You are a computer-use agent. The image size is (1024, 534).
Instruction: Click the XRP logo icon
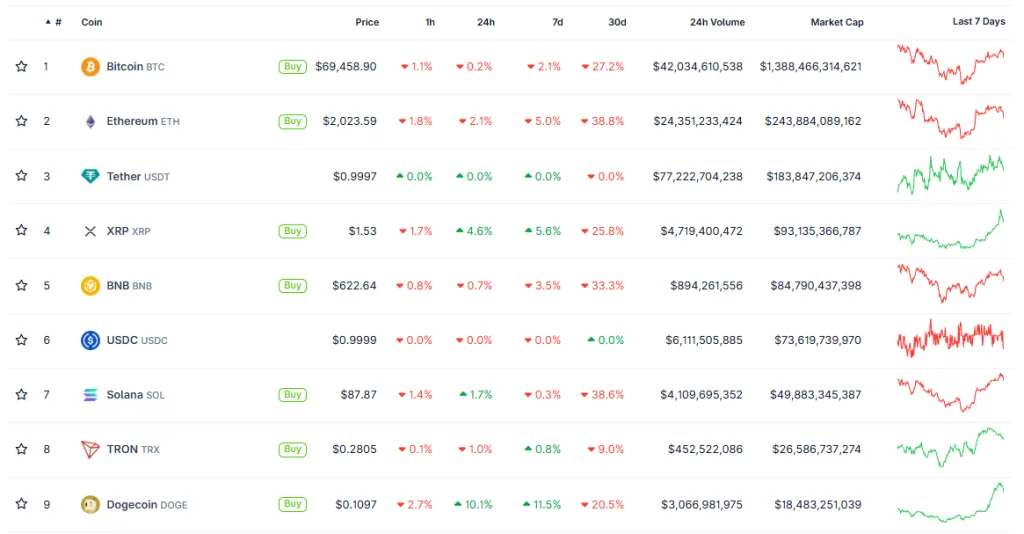pyautogui.click(x=90, y=231)
